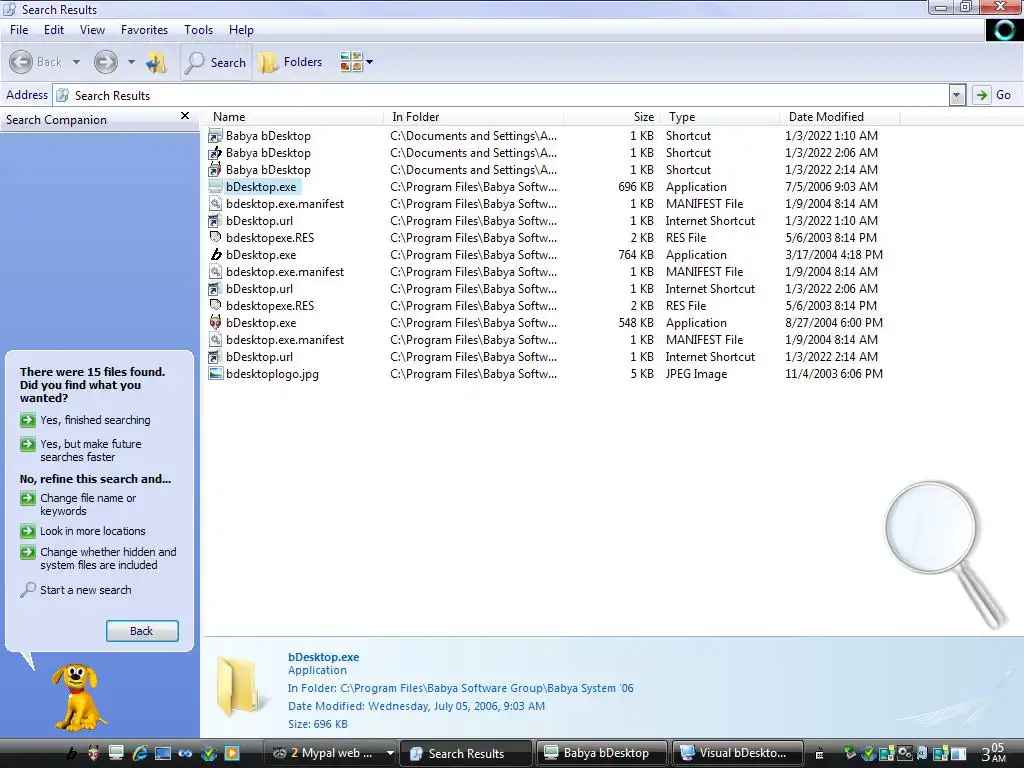1024x768 pixels.
Task: Click the '5 KB' size of bdesktoplogo.jpg
Action: 642,374
